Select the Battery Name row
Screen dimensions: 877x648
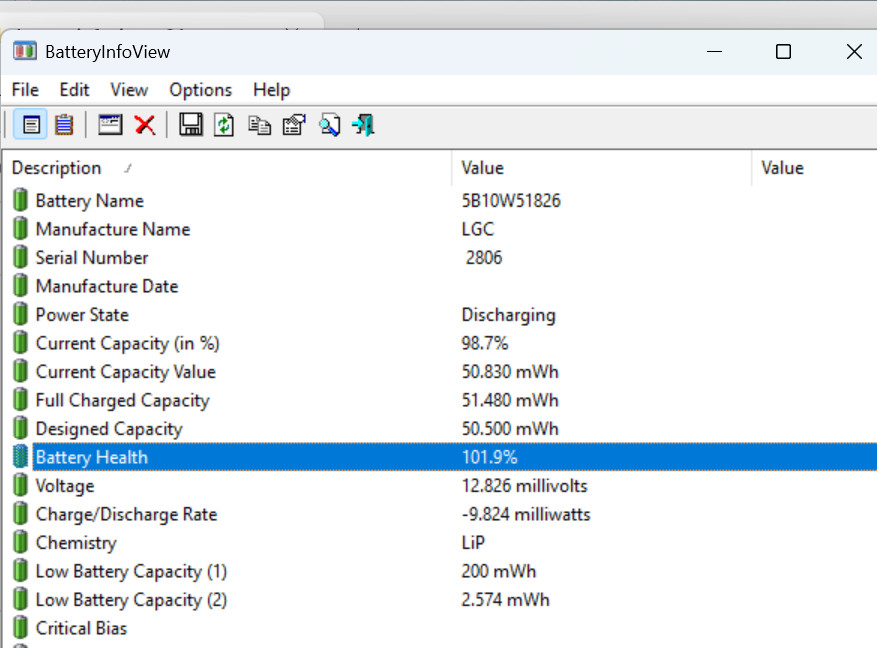pyautogui.click(x=90, y=201)
